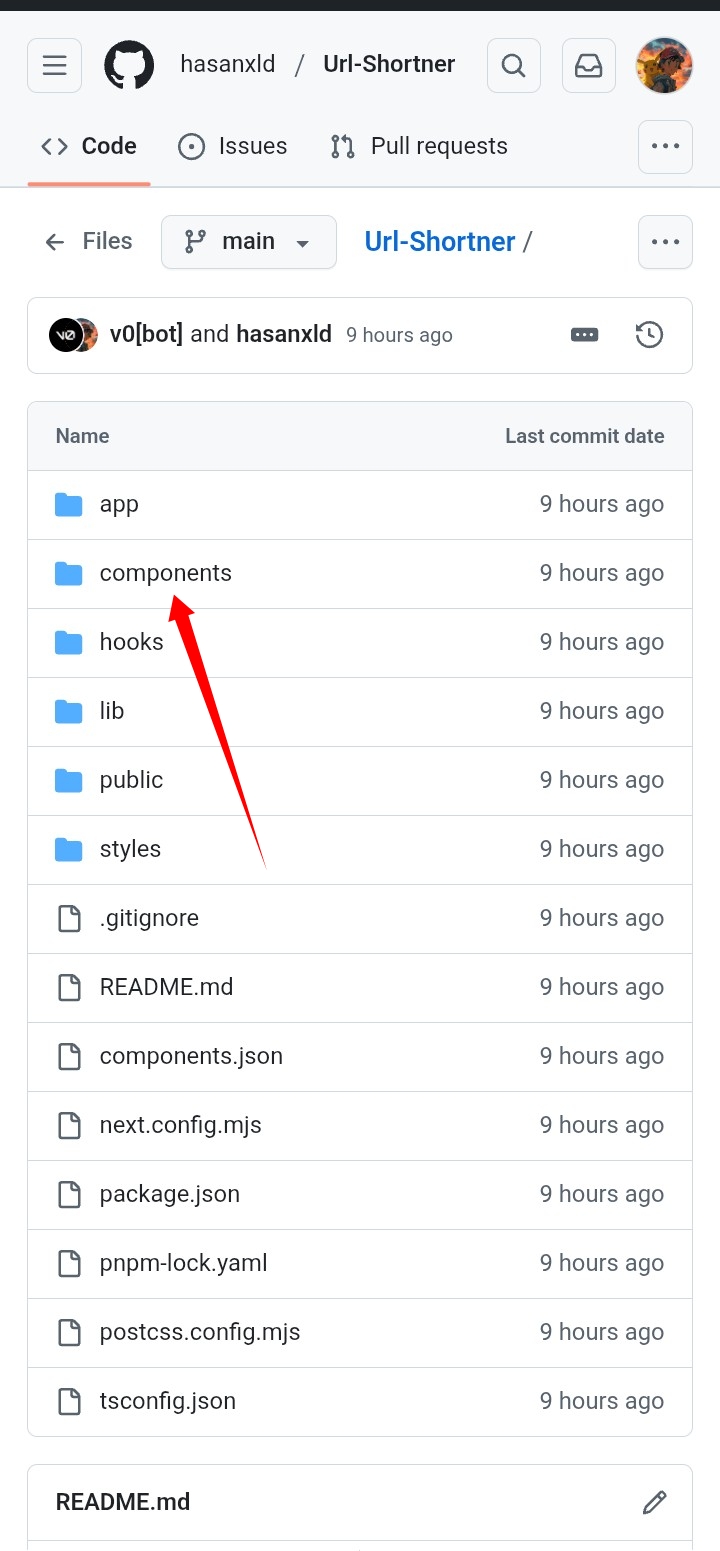
Task: Open the app folder
Action: [x=119, y=505]
